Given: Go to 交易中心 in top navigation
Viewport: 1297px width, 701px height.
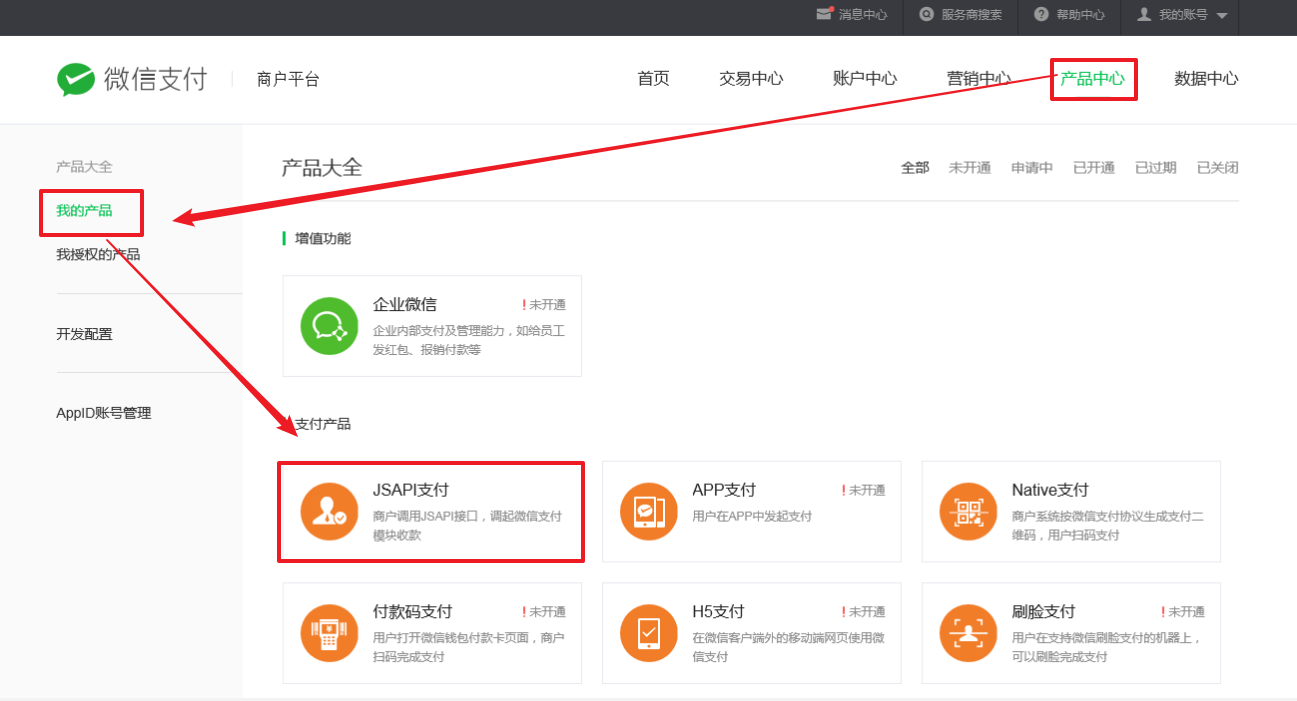Looking at the screenshot, I should coord(751,79).
